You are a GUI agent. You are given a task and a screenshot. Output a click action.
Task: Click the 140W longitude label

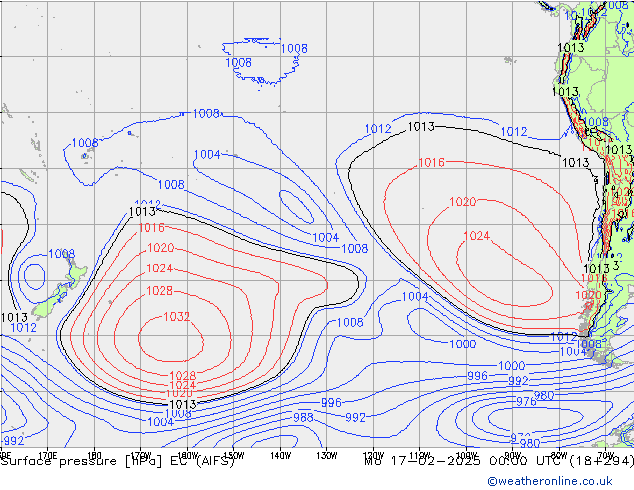280,456
